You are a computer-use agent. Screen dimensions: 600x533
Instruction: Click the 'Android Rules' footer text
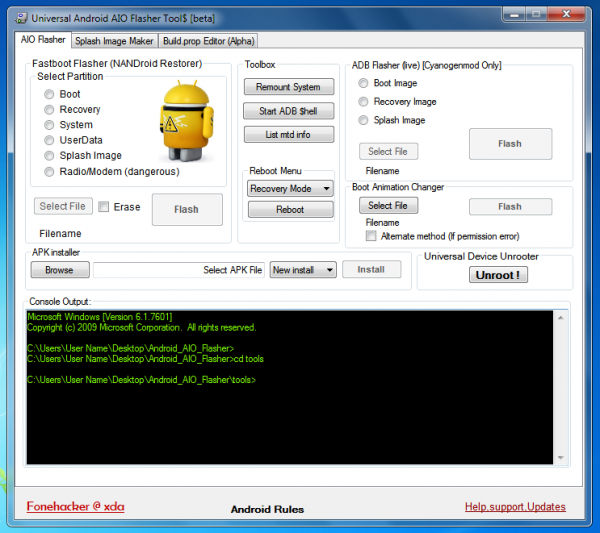pyautogui.click(x=267, y=509)
